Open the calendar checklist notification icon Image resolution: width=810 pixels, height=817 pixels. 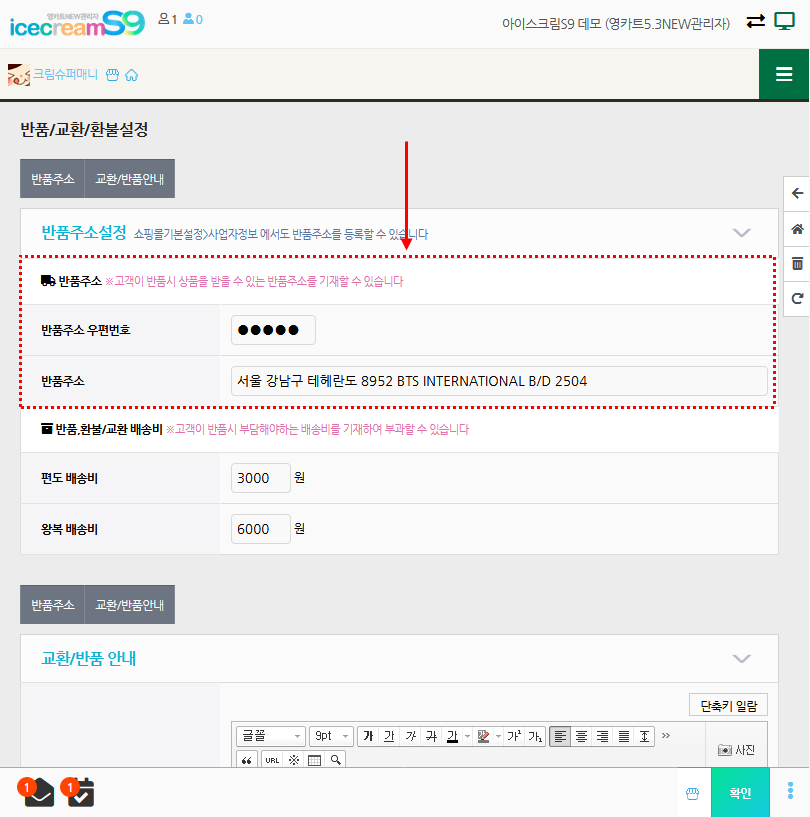pos(79,793)
